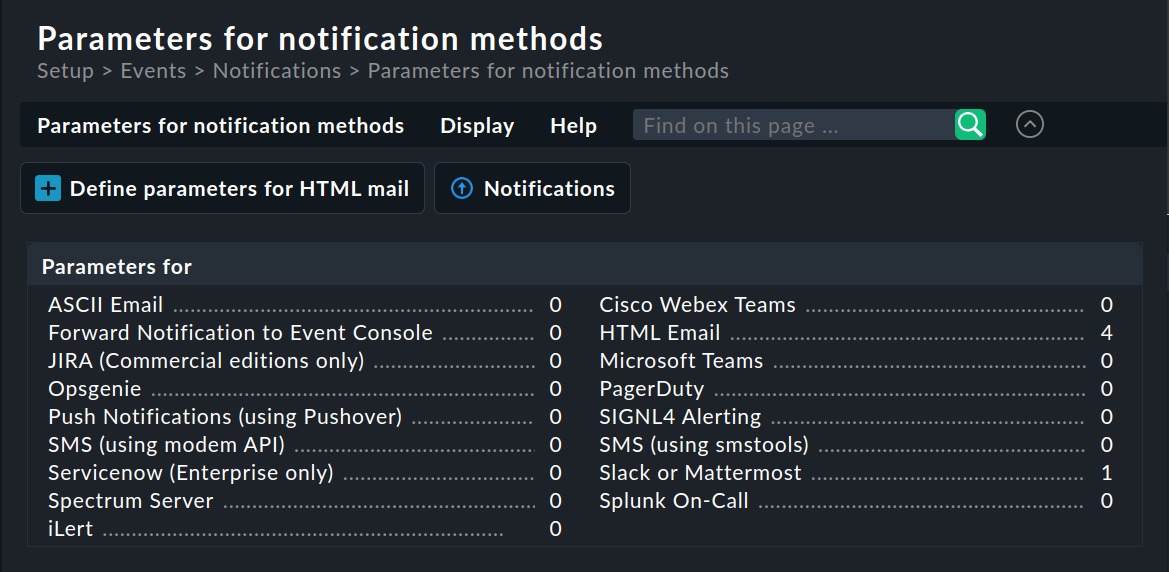Viewport: 1169px width, 572px height.
Task: Open Events in the breadcrumb
Action: click(154, 71)
